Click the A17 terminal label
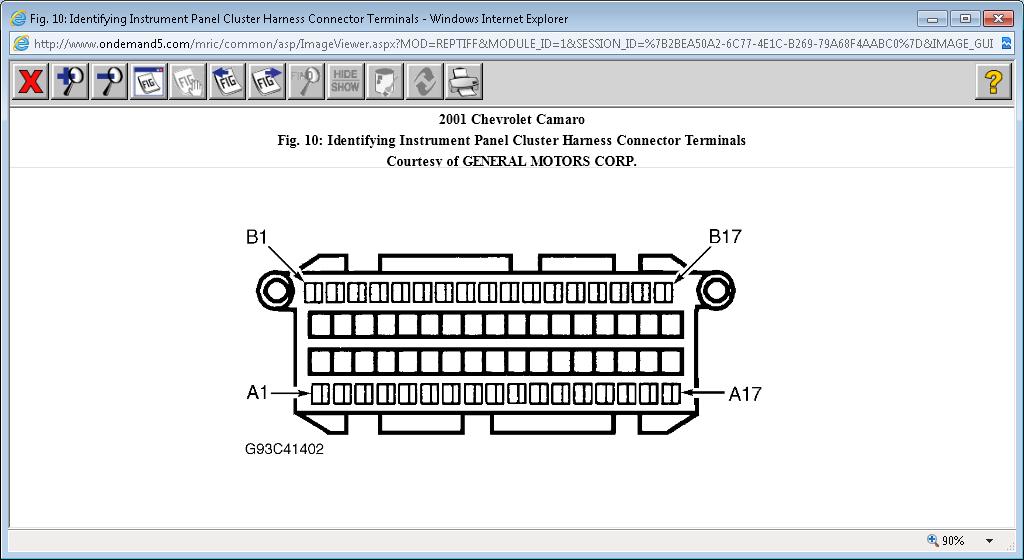Screen dimensions: 1024x560 pyautogui.click(x=745, y=394)
